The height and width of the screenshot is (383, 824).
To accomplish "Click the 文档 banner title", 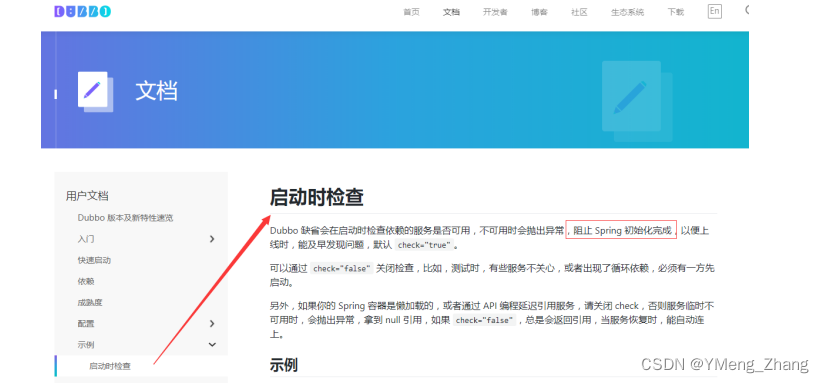I will 157,91.
